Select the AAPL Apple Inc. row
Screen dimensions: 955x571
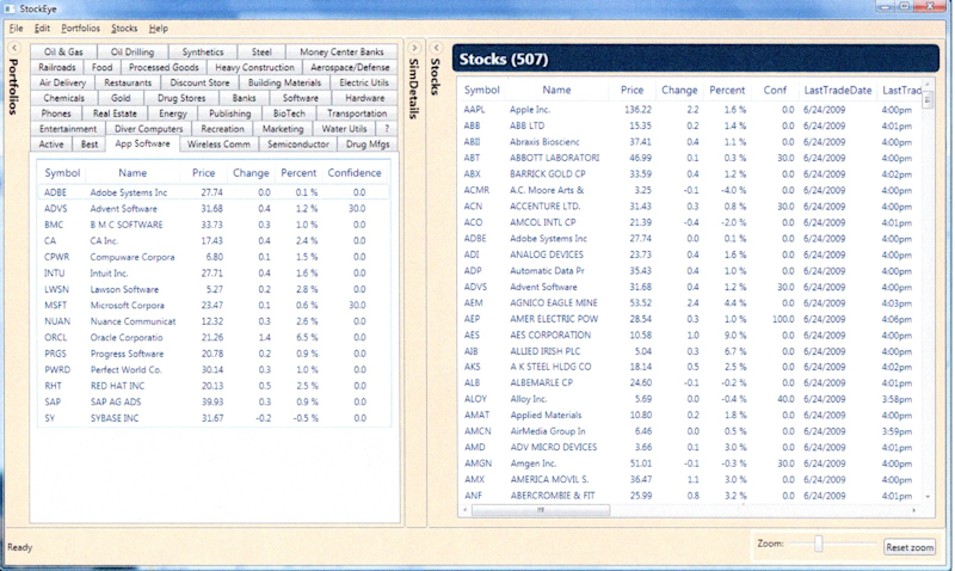pyautogui.click(x=691, y=110)
